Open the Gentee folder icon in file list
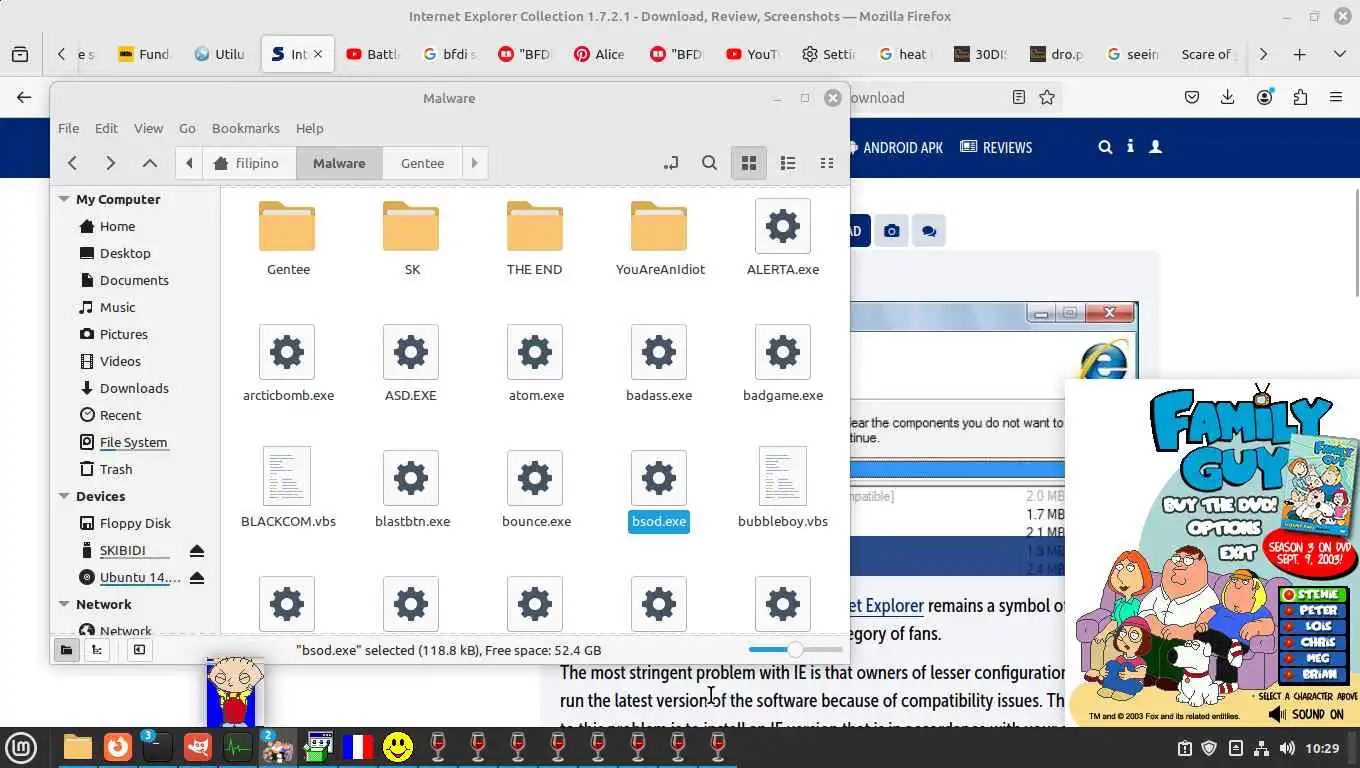The height and width of the screenshot is (768, 1360). pos(287,227)
